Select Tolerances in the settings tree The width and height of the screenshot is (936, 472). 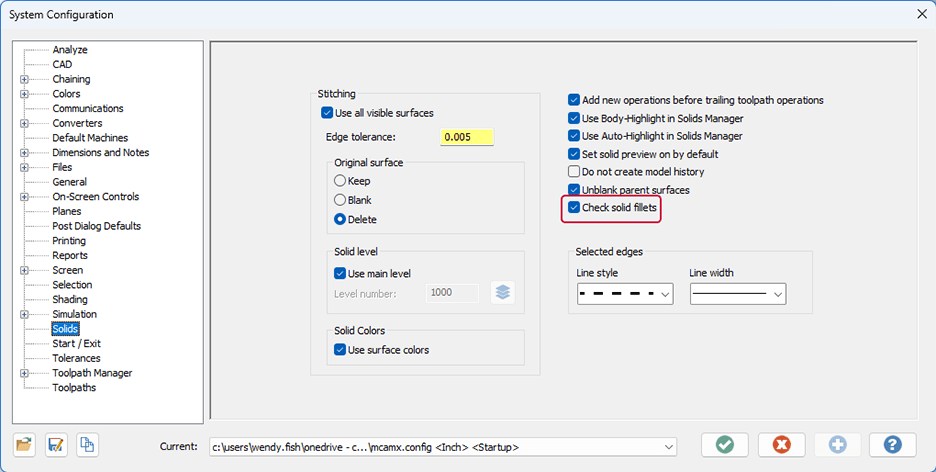(x=76, y=358)
